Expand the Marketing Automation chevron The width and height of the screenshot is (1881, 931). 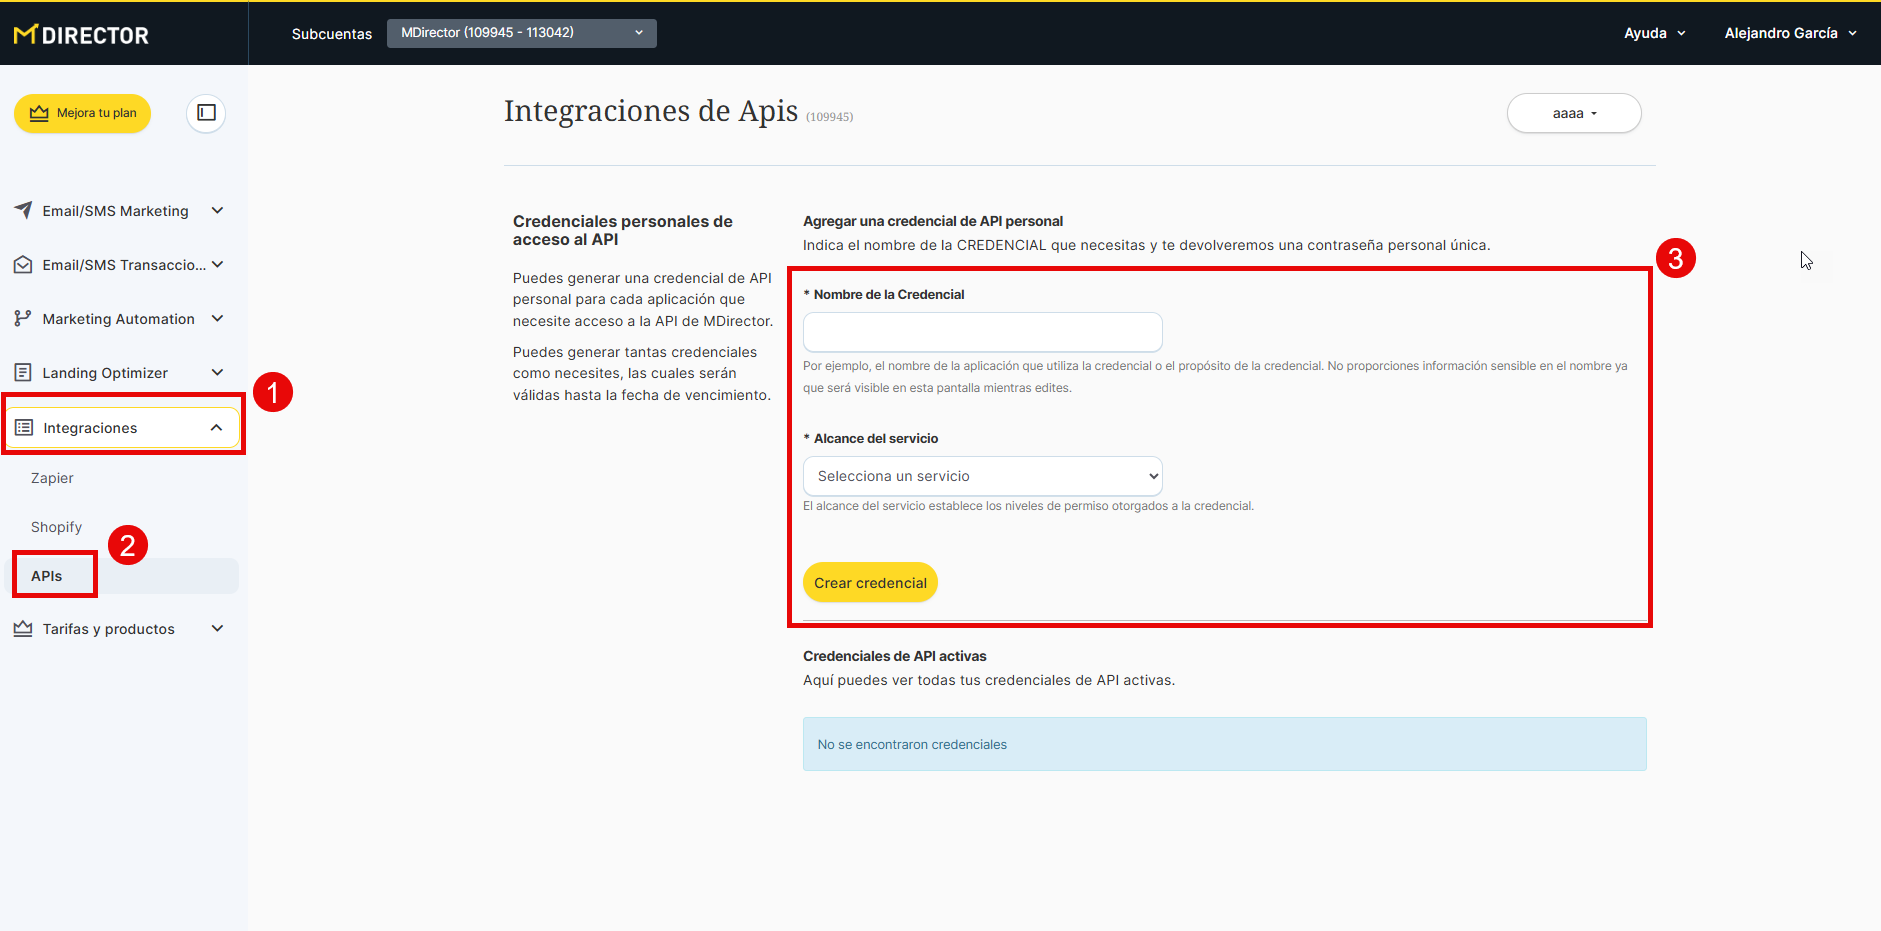pos(217,319)
